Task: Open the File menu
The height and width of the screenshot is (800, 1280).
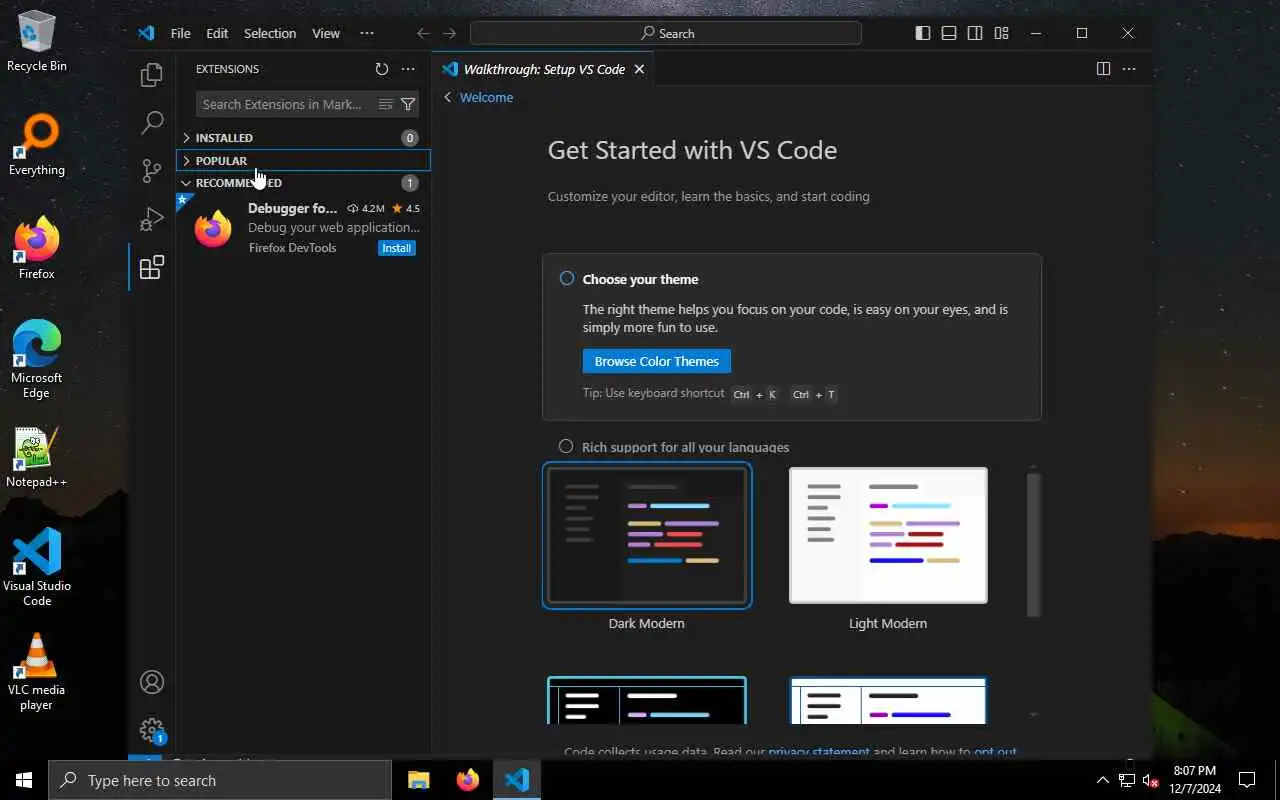Action: 180,33
